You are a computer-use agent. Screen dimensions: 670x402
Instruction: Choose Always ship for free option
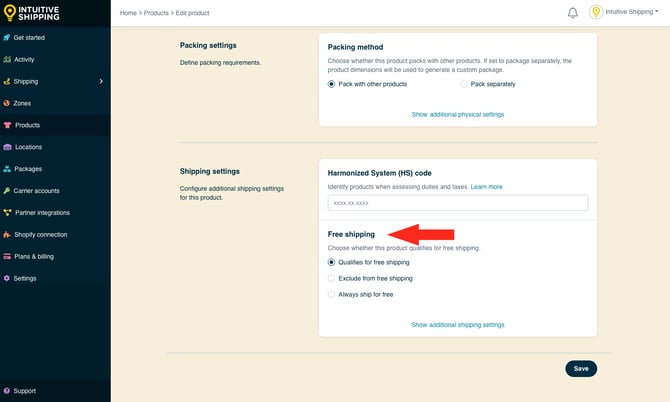pos(332,294)
